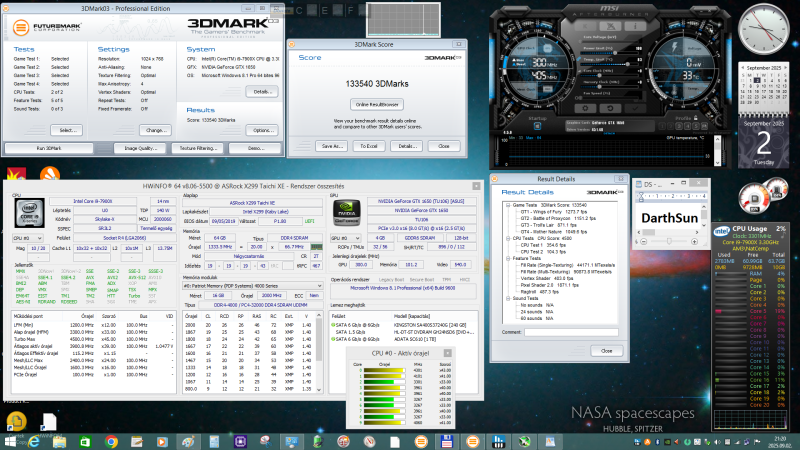Image resolution: width=800 pixels, height=450 pixels.
Task: Click Afterburner monitoring graph scroll down arrow
Action: 717,163
